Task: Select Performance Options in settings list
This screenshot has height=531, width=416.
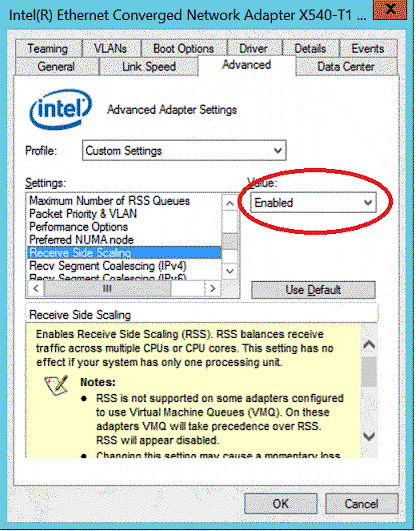Action: tap(124, 227)
